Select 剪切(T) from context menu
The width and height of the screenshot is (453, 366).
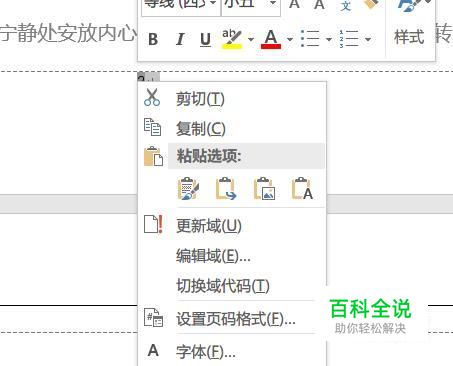[x=200, y=99]
